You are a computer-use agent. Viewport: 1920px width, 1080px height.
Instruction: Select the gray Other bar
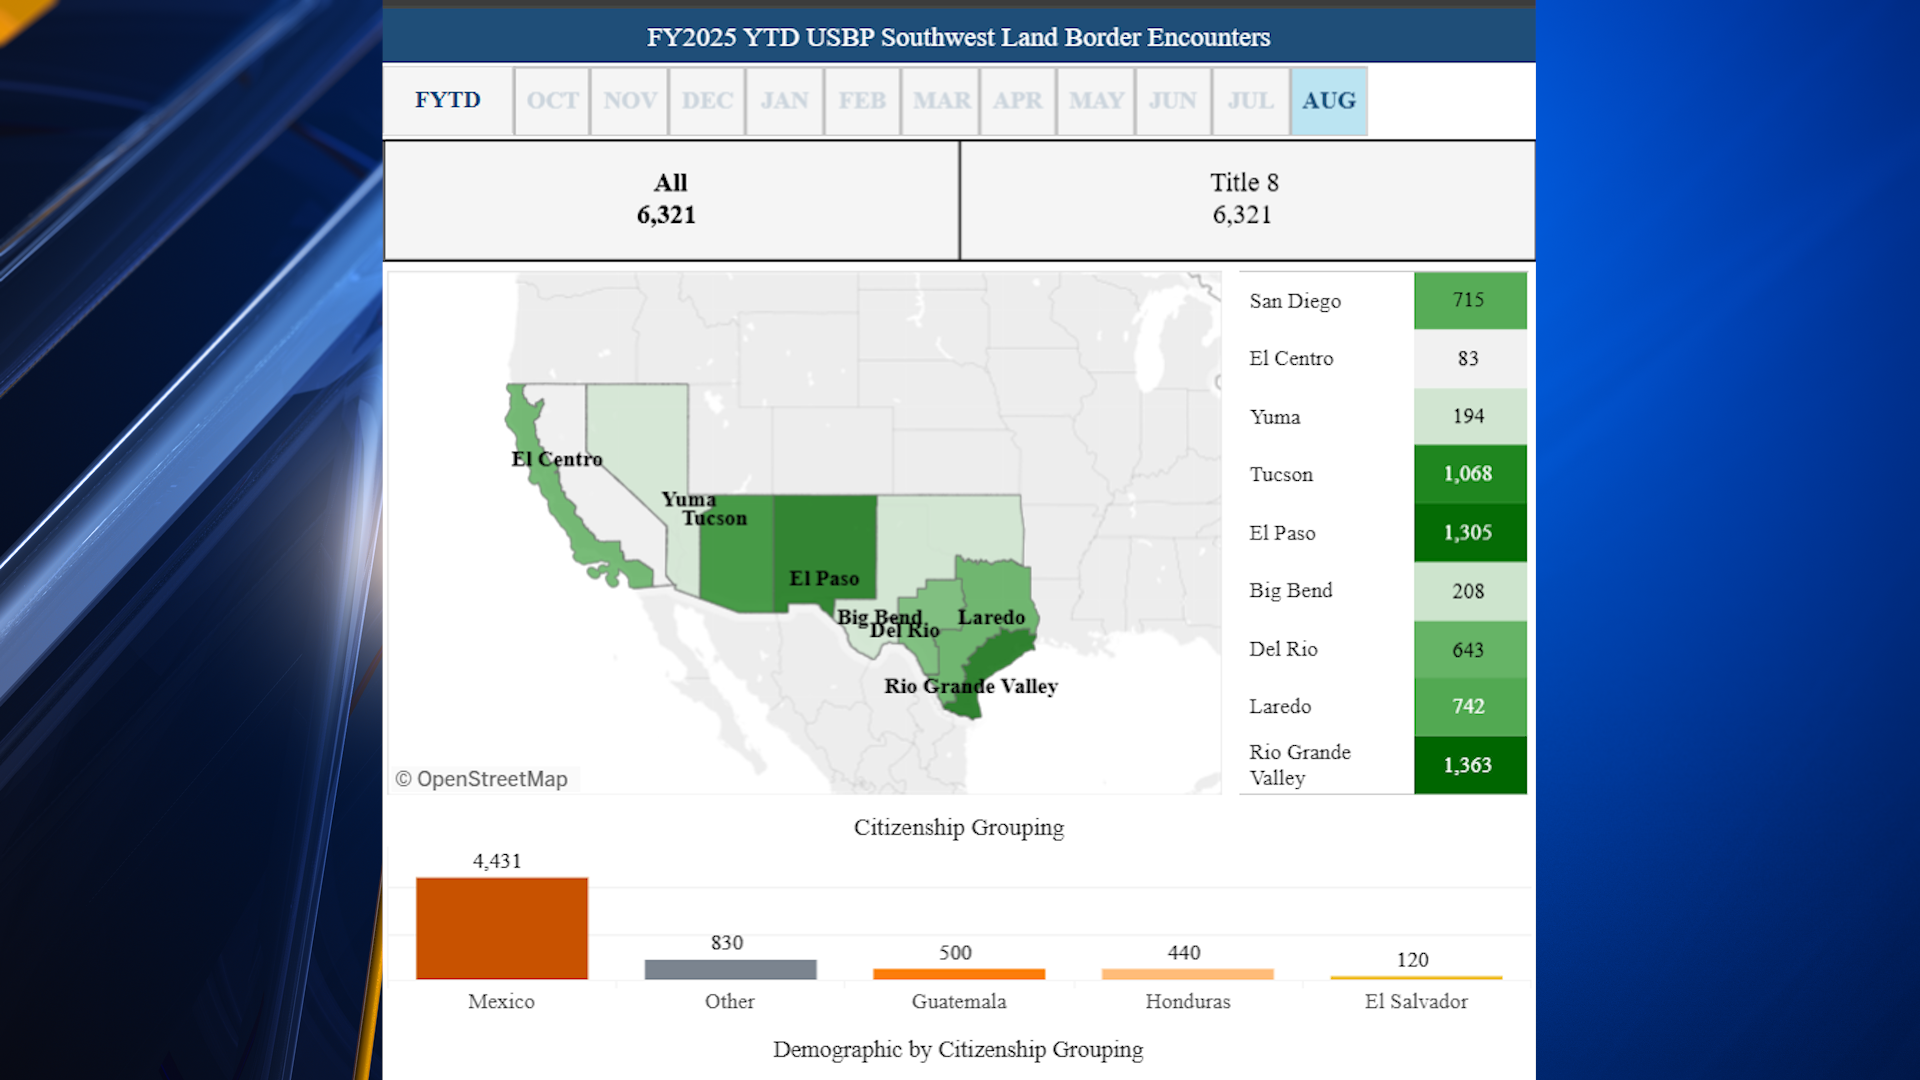(x=730, y=969)
